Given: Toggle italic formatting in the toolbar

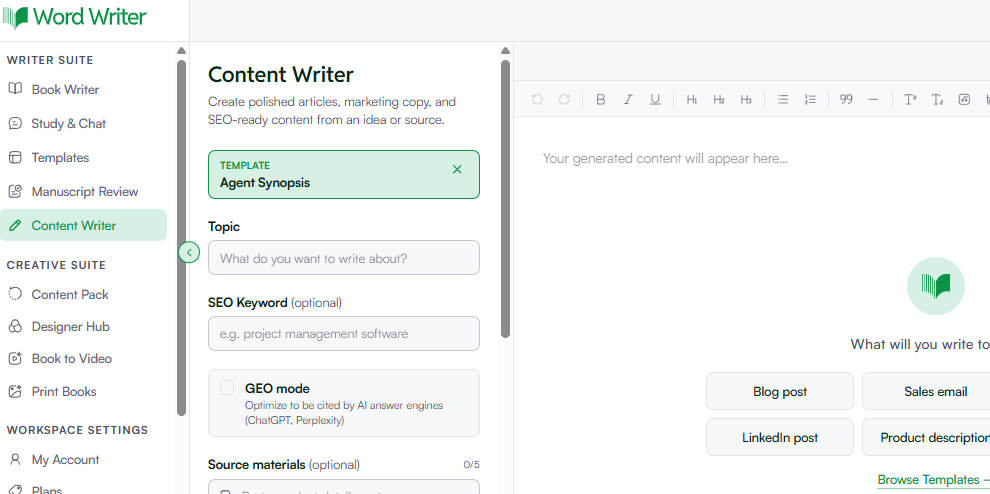Looking at the screenshot, I should tap(628, 99).
